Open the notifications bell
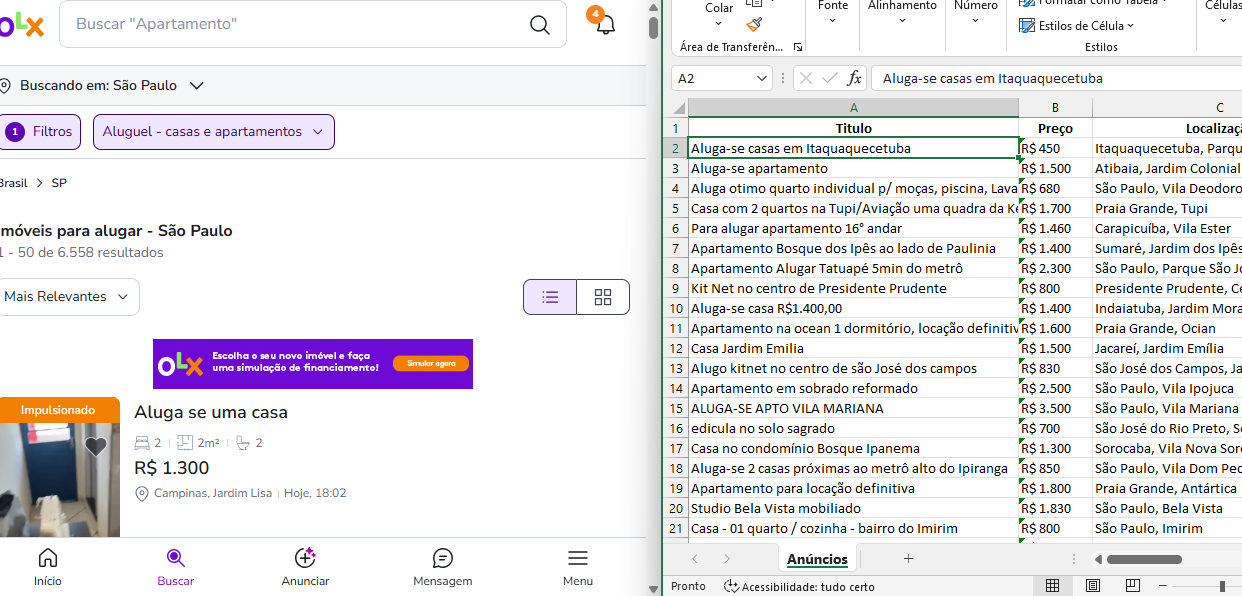The image size is (1242, 596). point(605,25)
